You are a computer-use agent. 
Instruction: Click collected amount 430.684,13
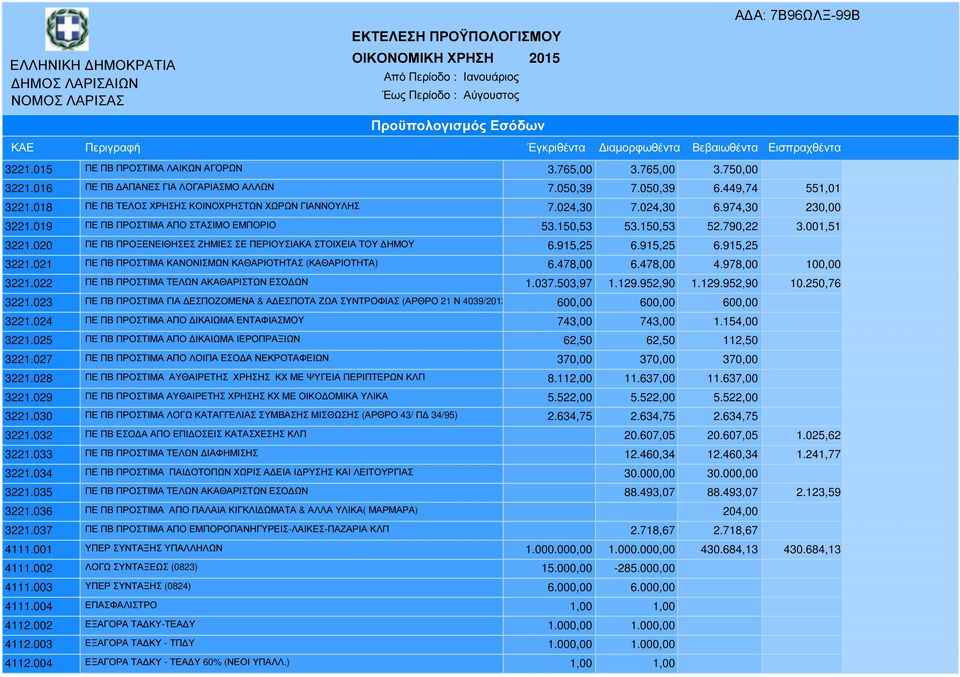(812, 550)
